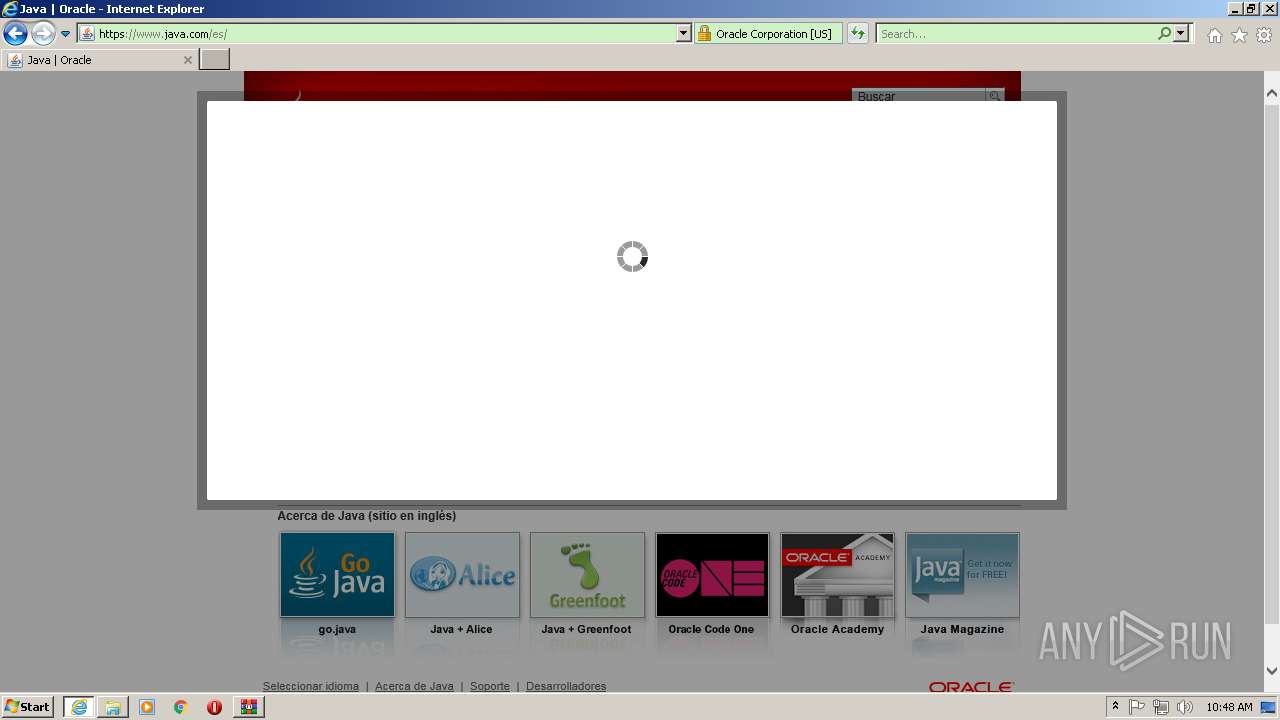Click the Oracle Academy caption link
Viewport: 1280px width, 720px height.
click(837, 629)
